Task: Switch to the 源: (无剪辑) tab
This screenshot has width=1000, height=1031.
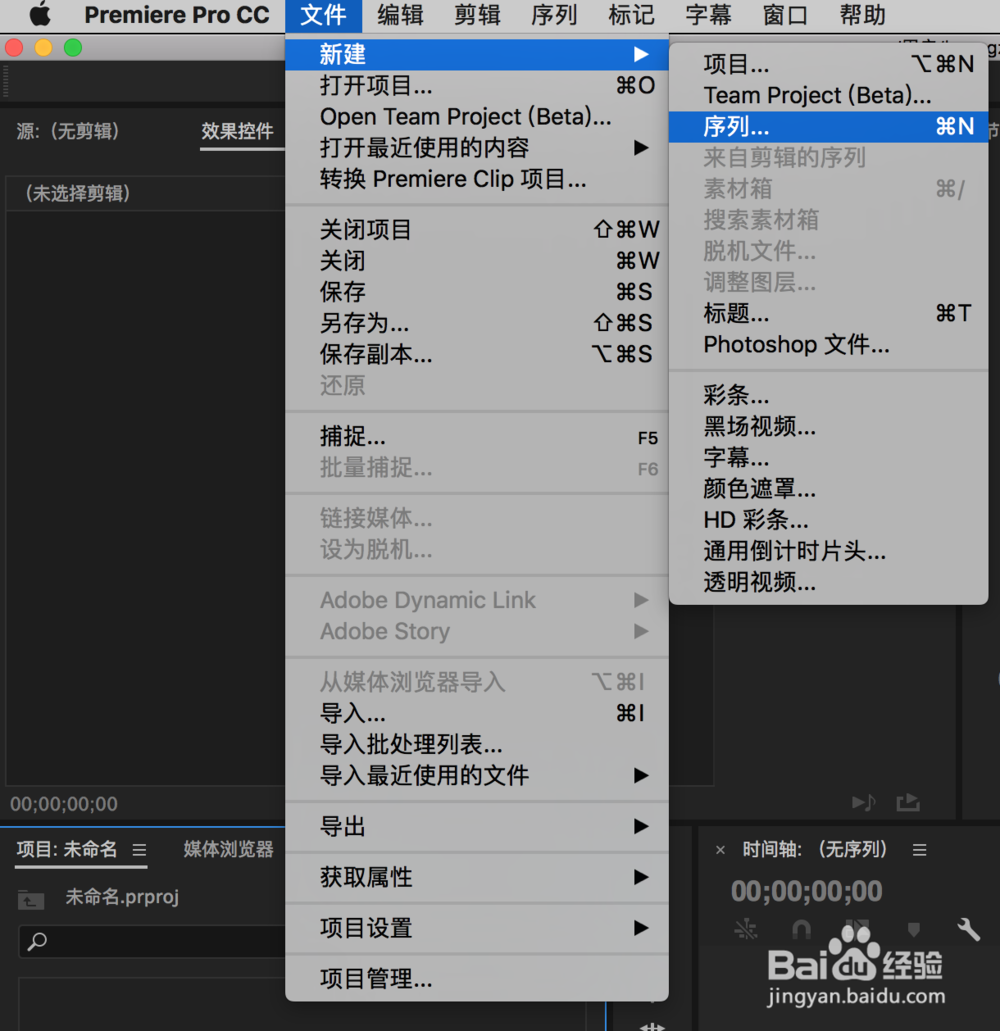Action: [68, 132]
